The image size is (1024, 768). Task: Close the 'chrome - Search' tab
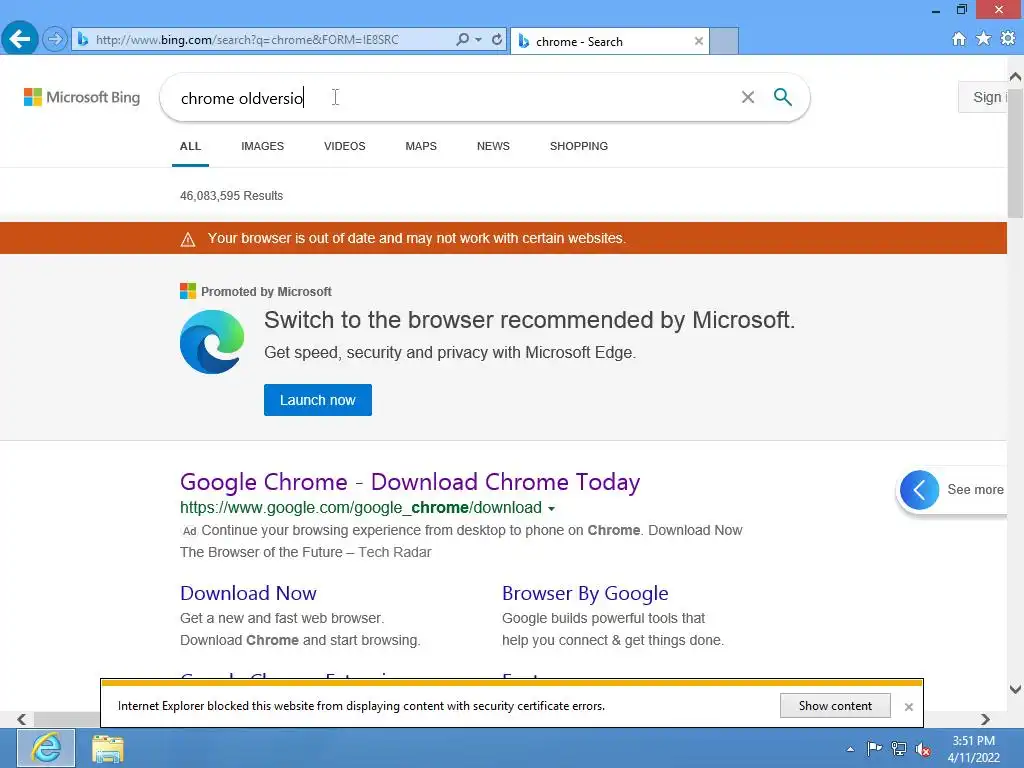point(699,41)
